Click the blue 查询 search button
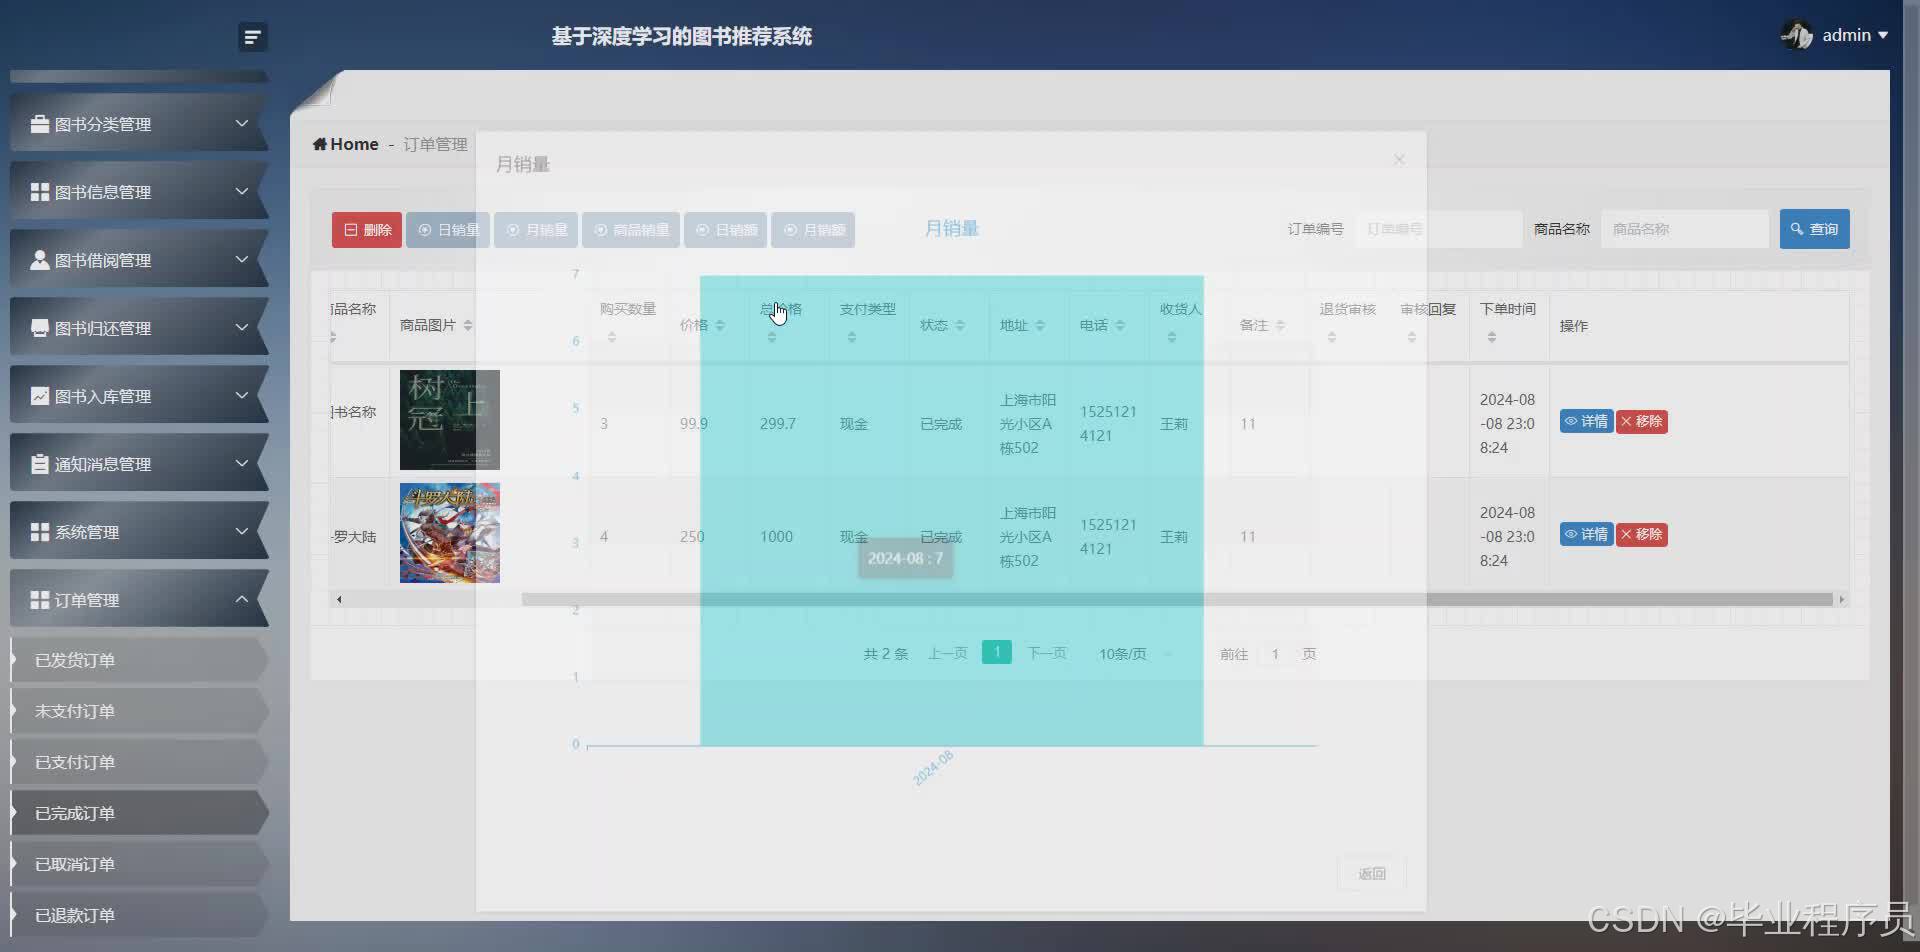Screen dimensions: 1920x952 click(1815, 229)
